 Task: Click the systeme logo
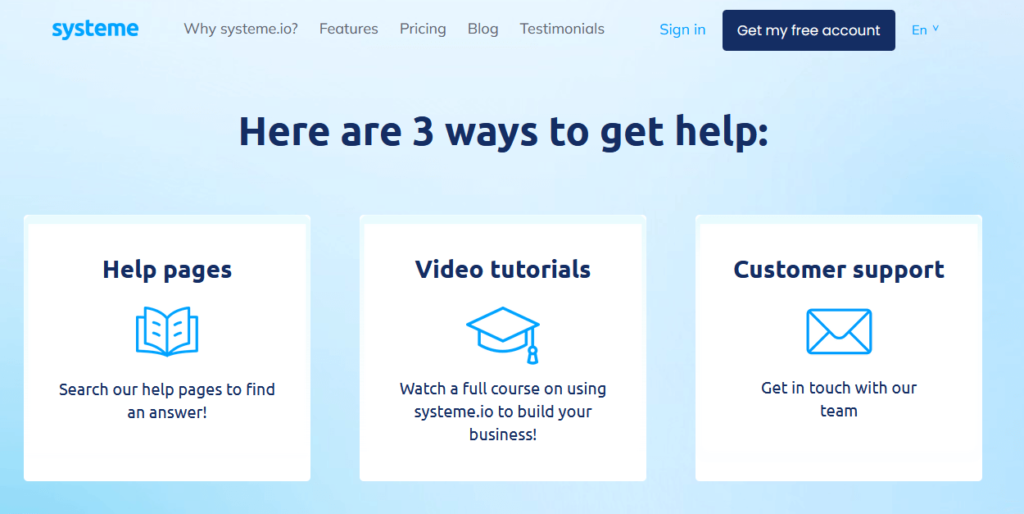pos(95,29)
